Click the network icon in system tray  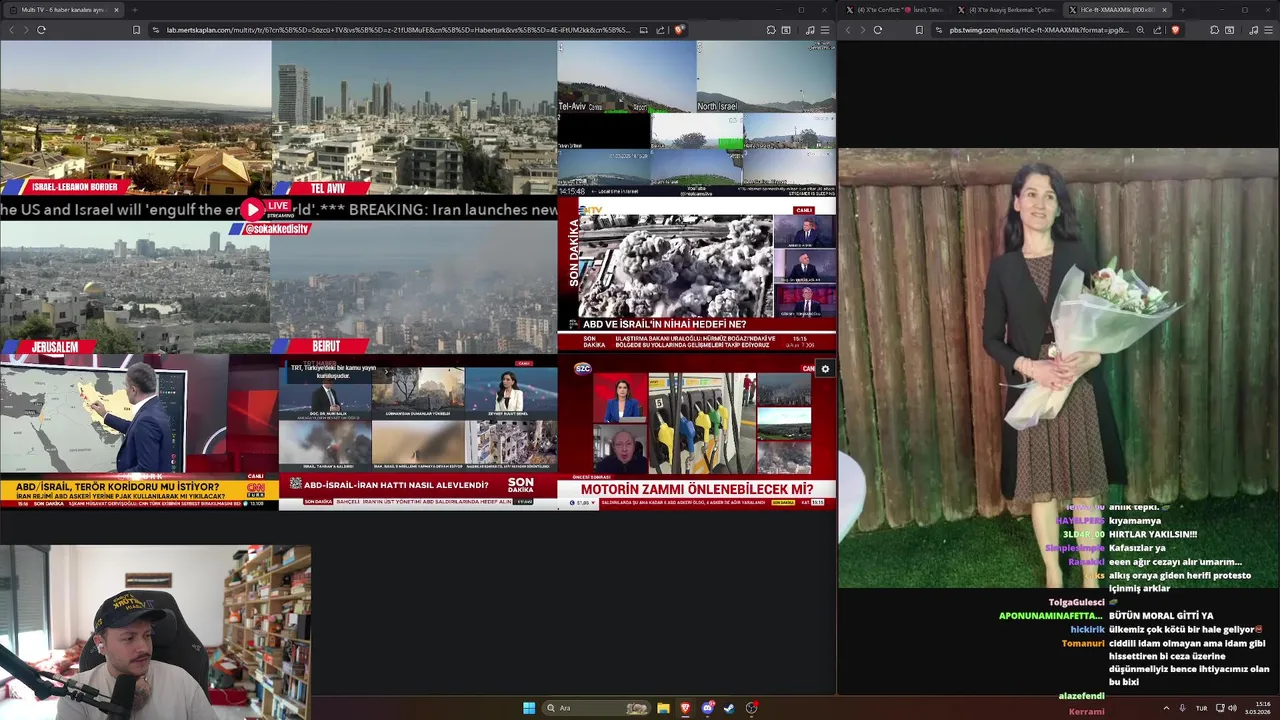coord(1220,708)
